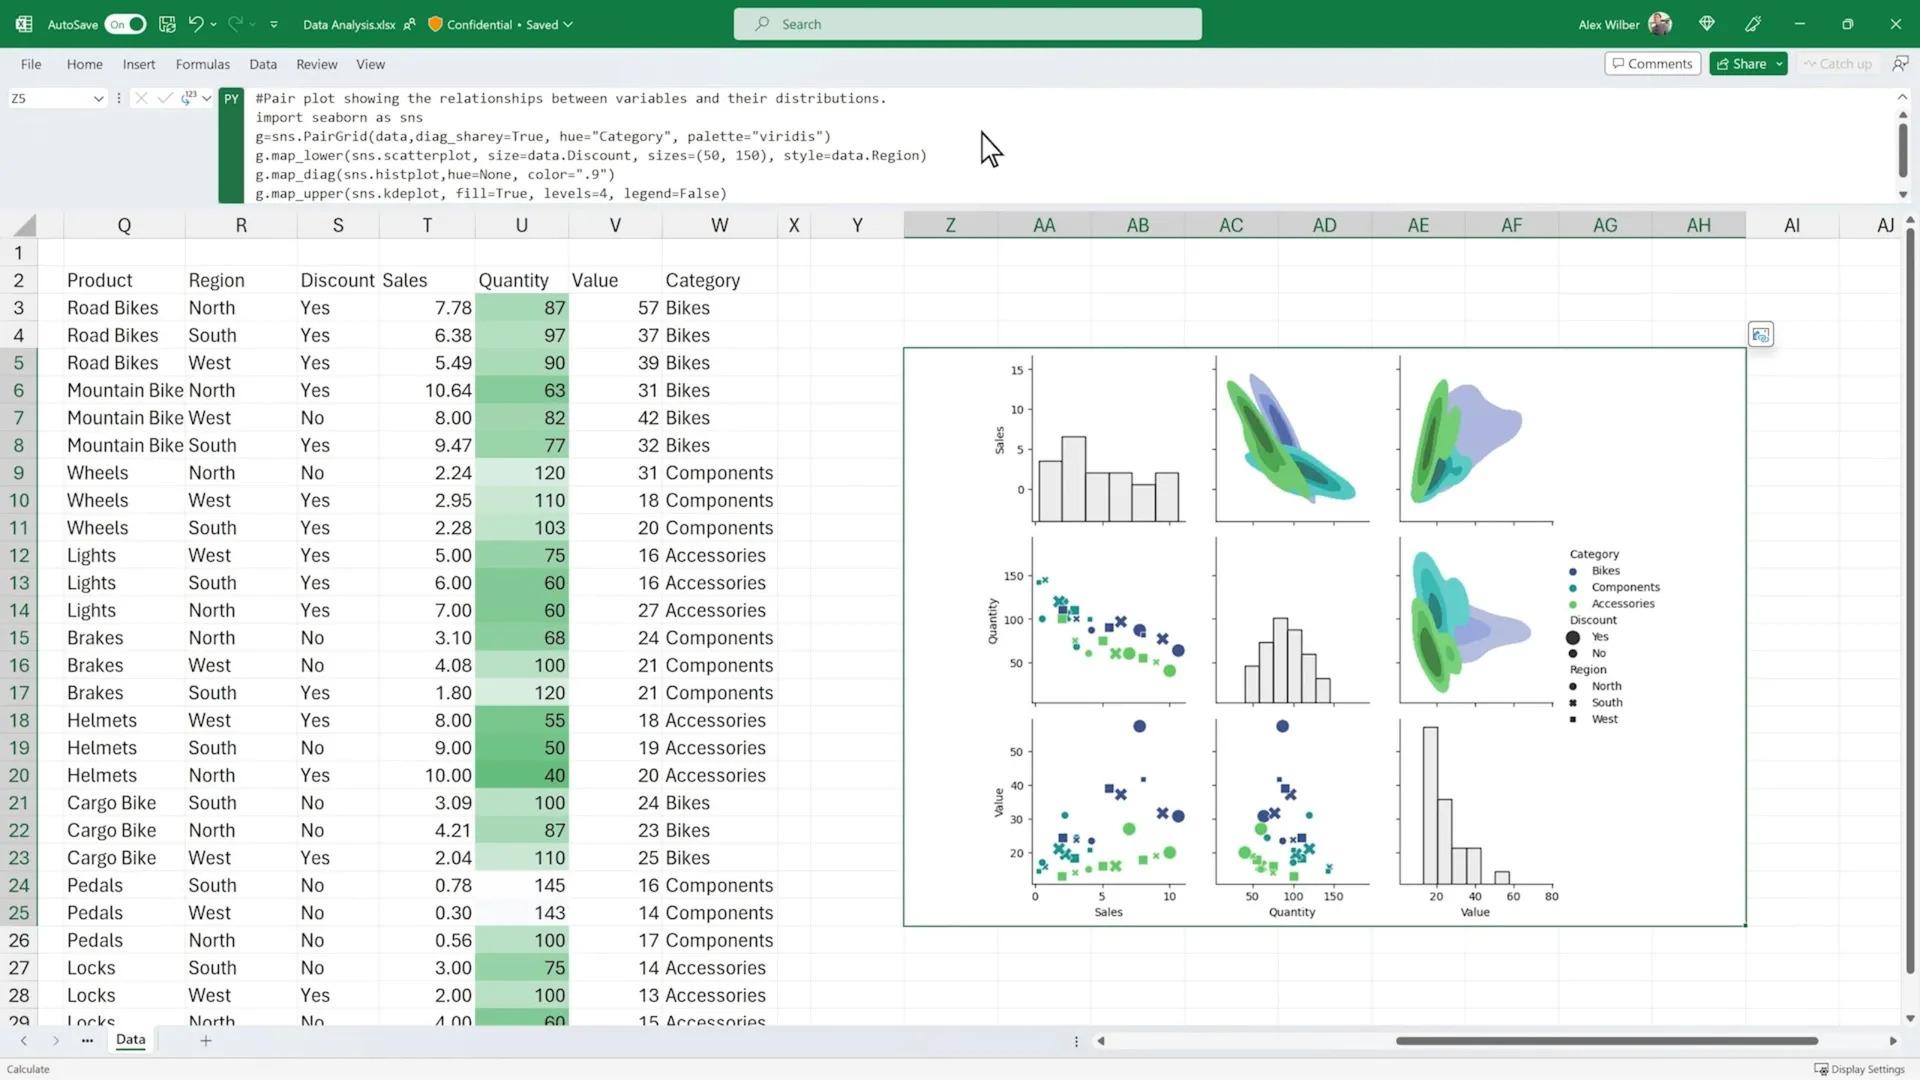Open the File menu
Image resolution: width=1920 pixels, height=1080 pixels.
coord(29,63)
